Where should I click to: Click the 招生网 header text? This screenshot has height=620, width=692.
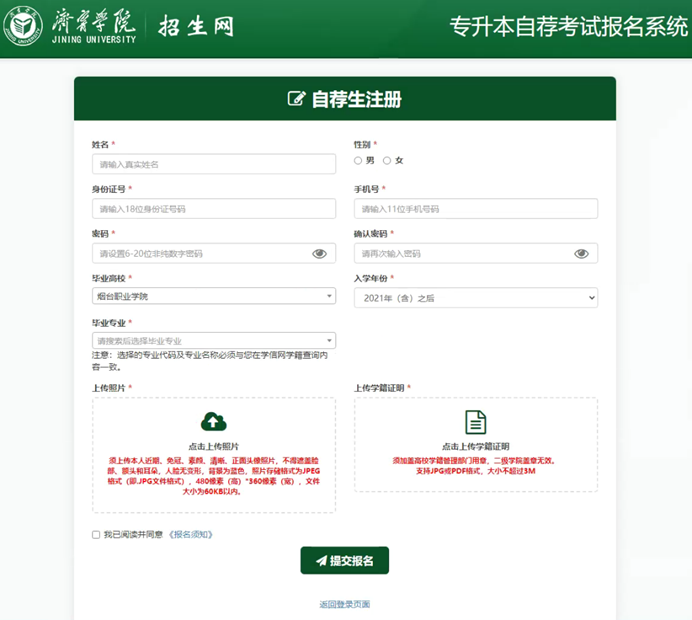(x=196, y=27)
